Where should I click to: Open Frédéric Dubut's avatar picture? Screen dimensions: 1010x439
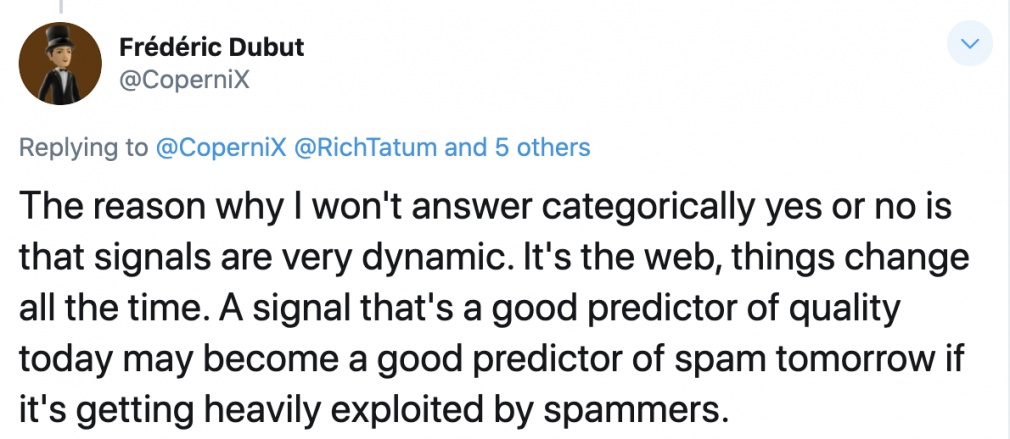pyautogui.click(x=60, y=63)
